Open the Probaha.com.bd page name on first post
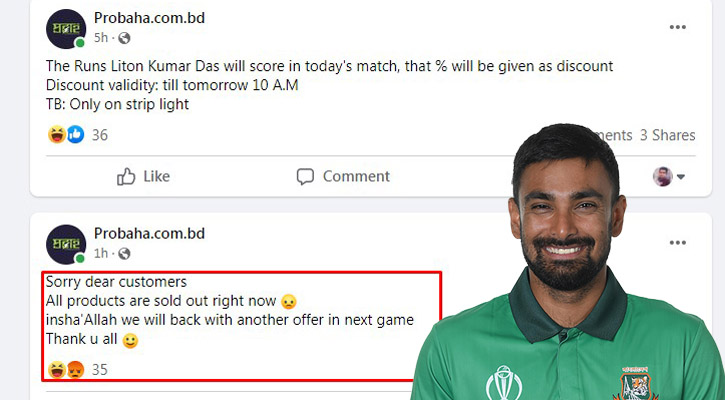 tap(149, 18)
